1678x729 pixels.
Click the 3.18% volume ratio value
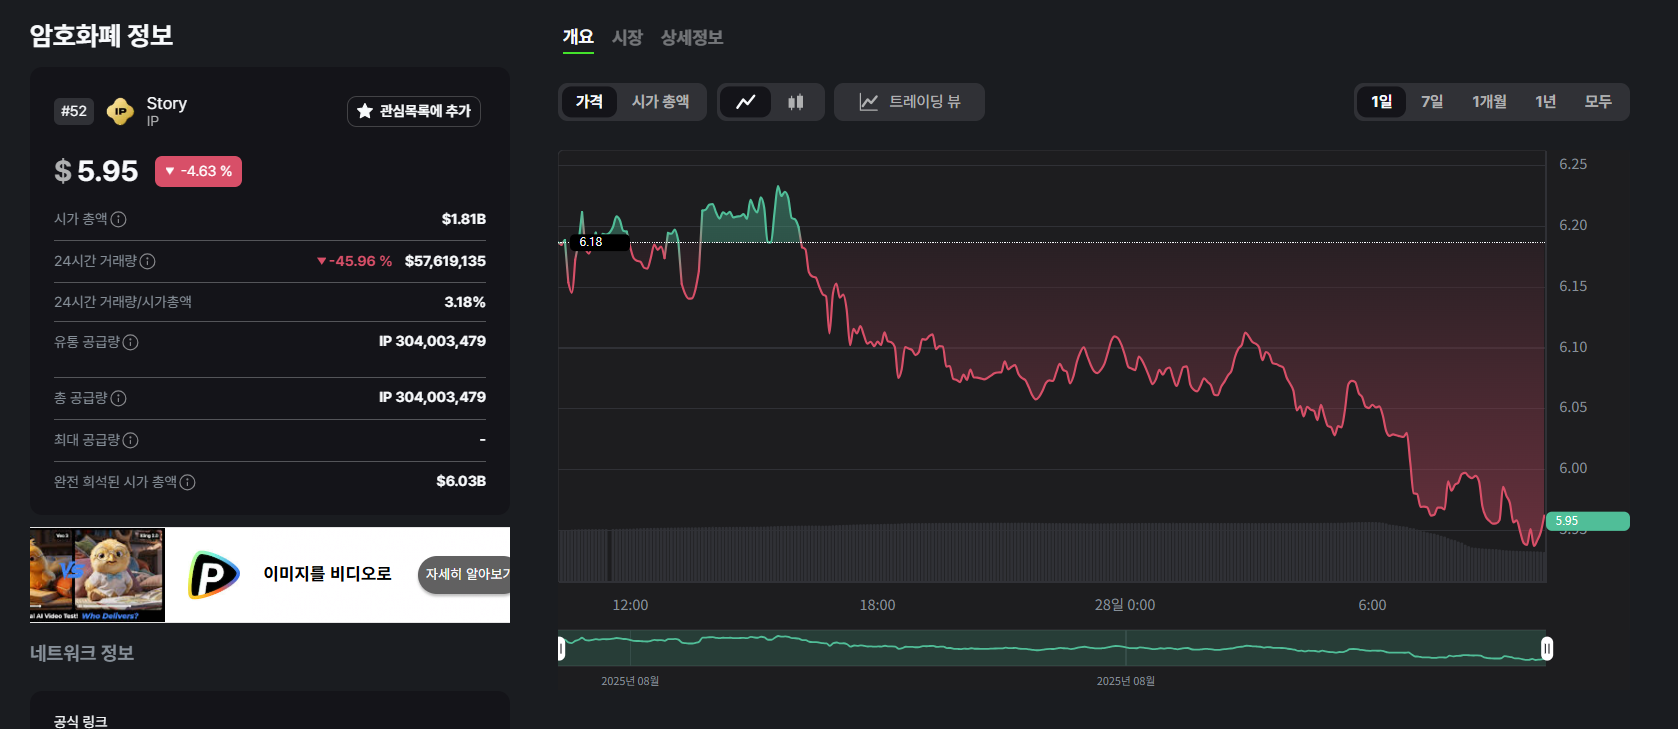(x=465, y=302)
